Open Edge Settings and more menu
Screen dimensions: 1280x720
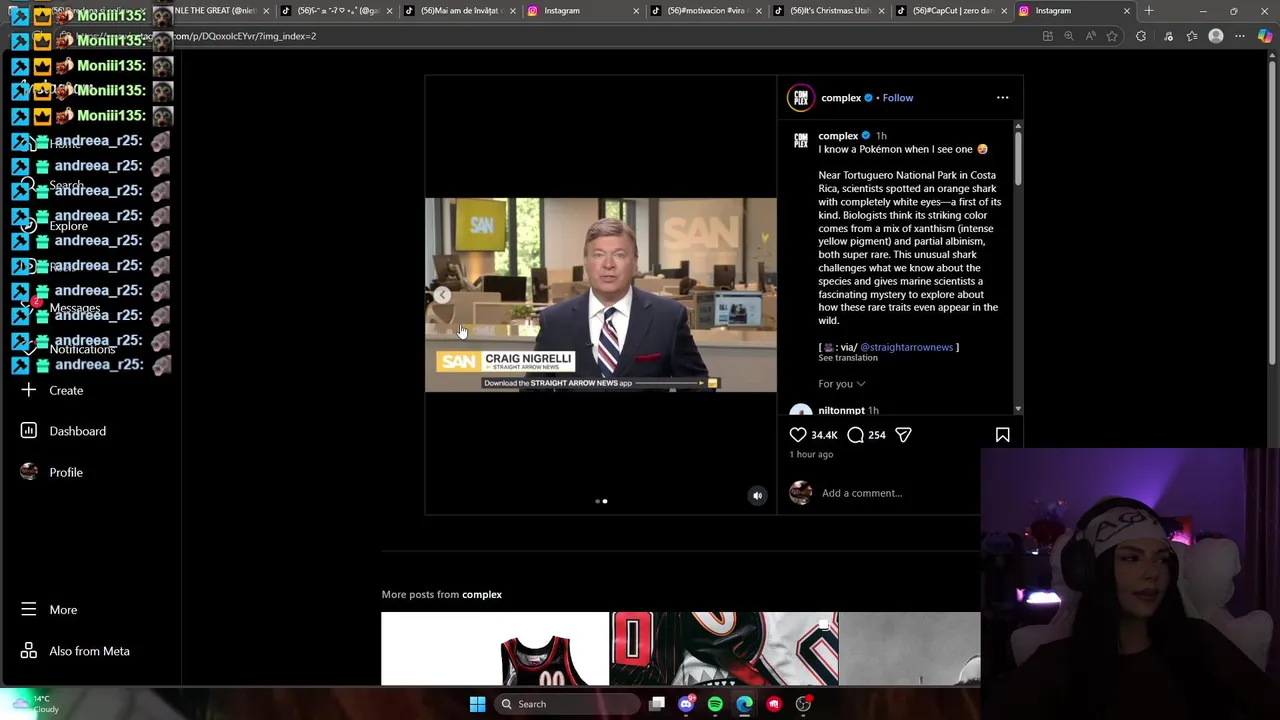1240,36
